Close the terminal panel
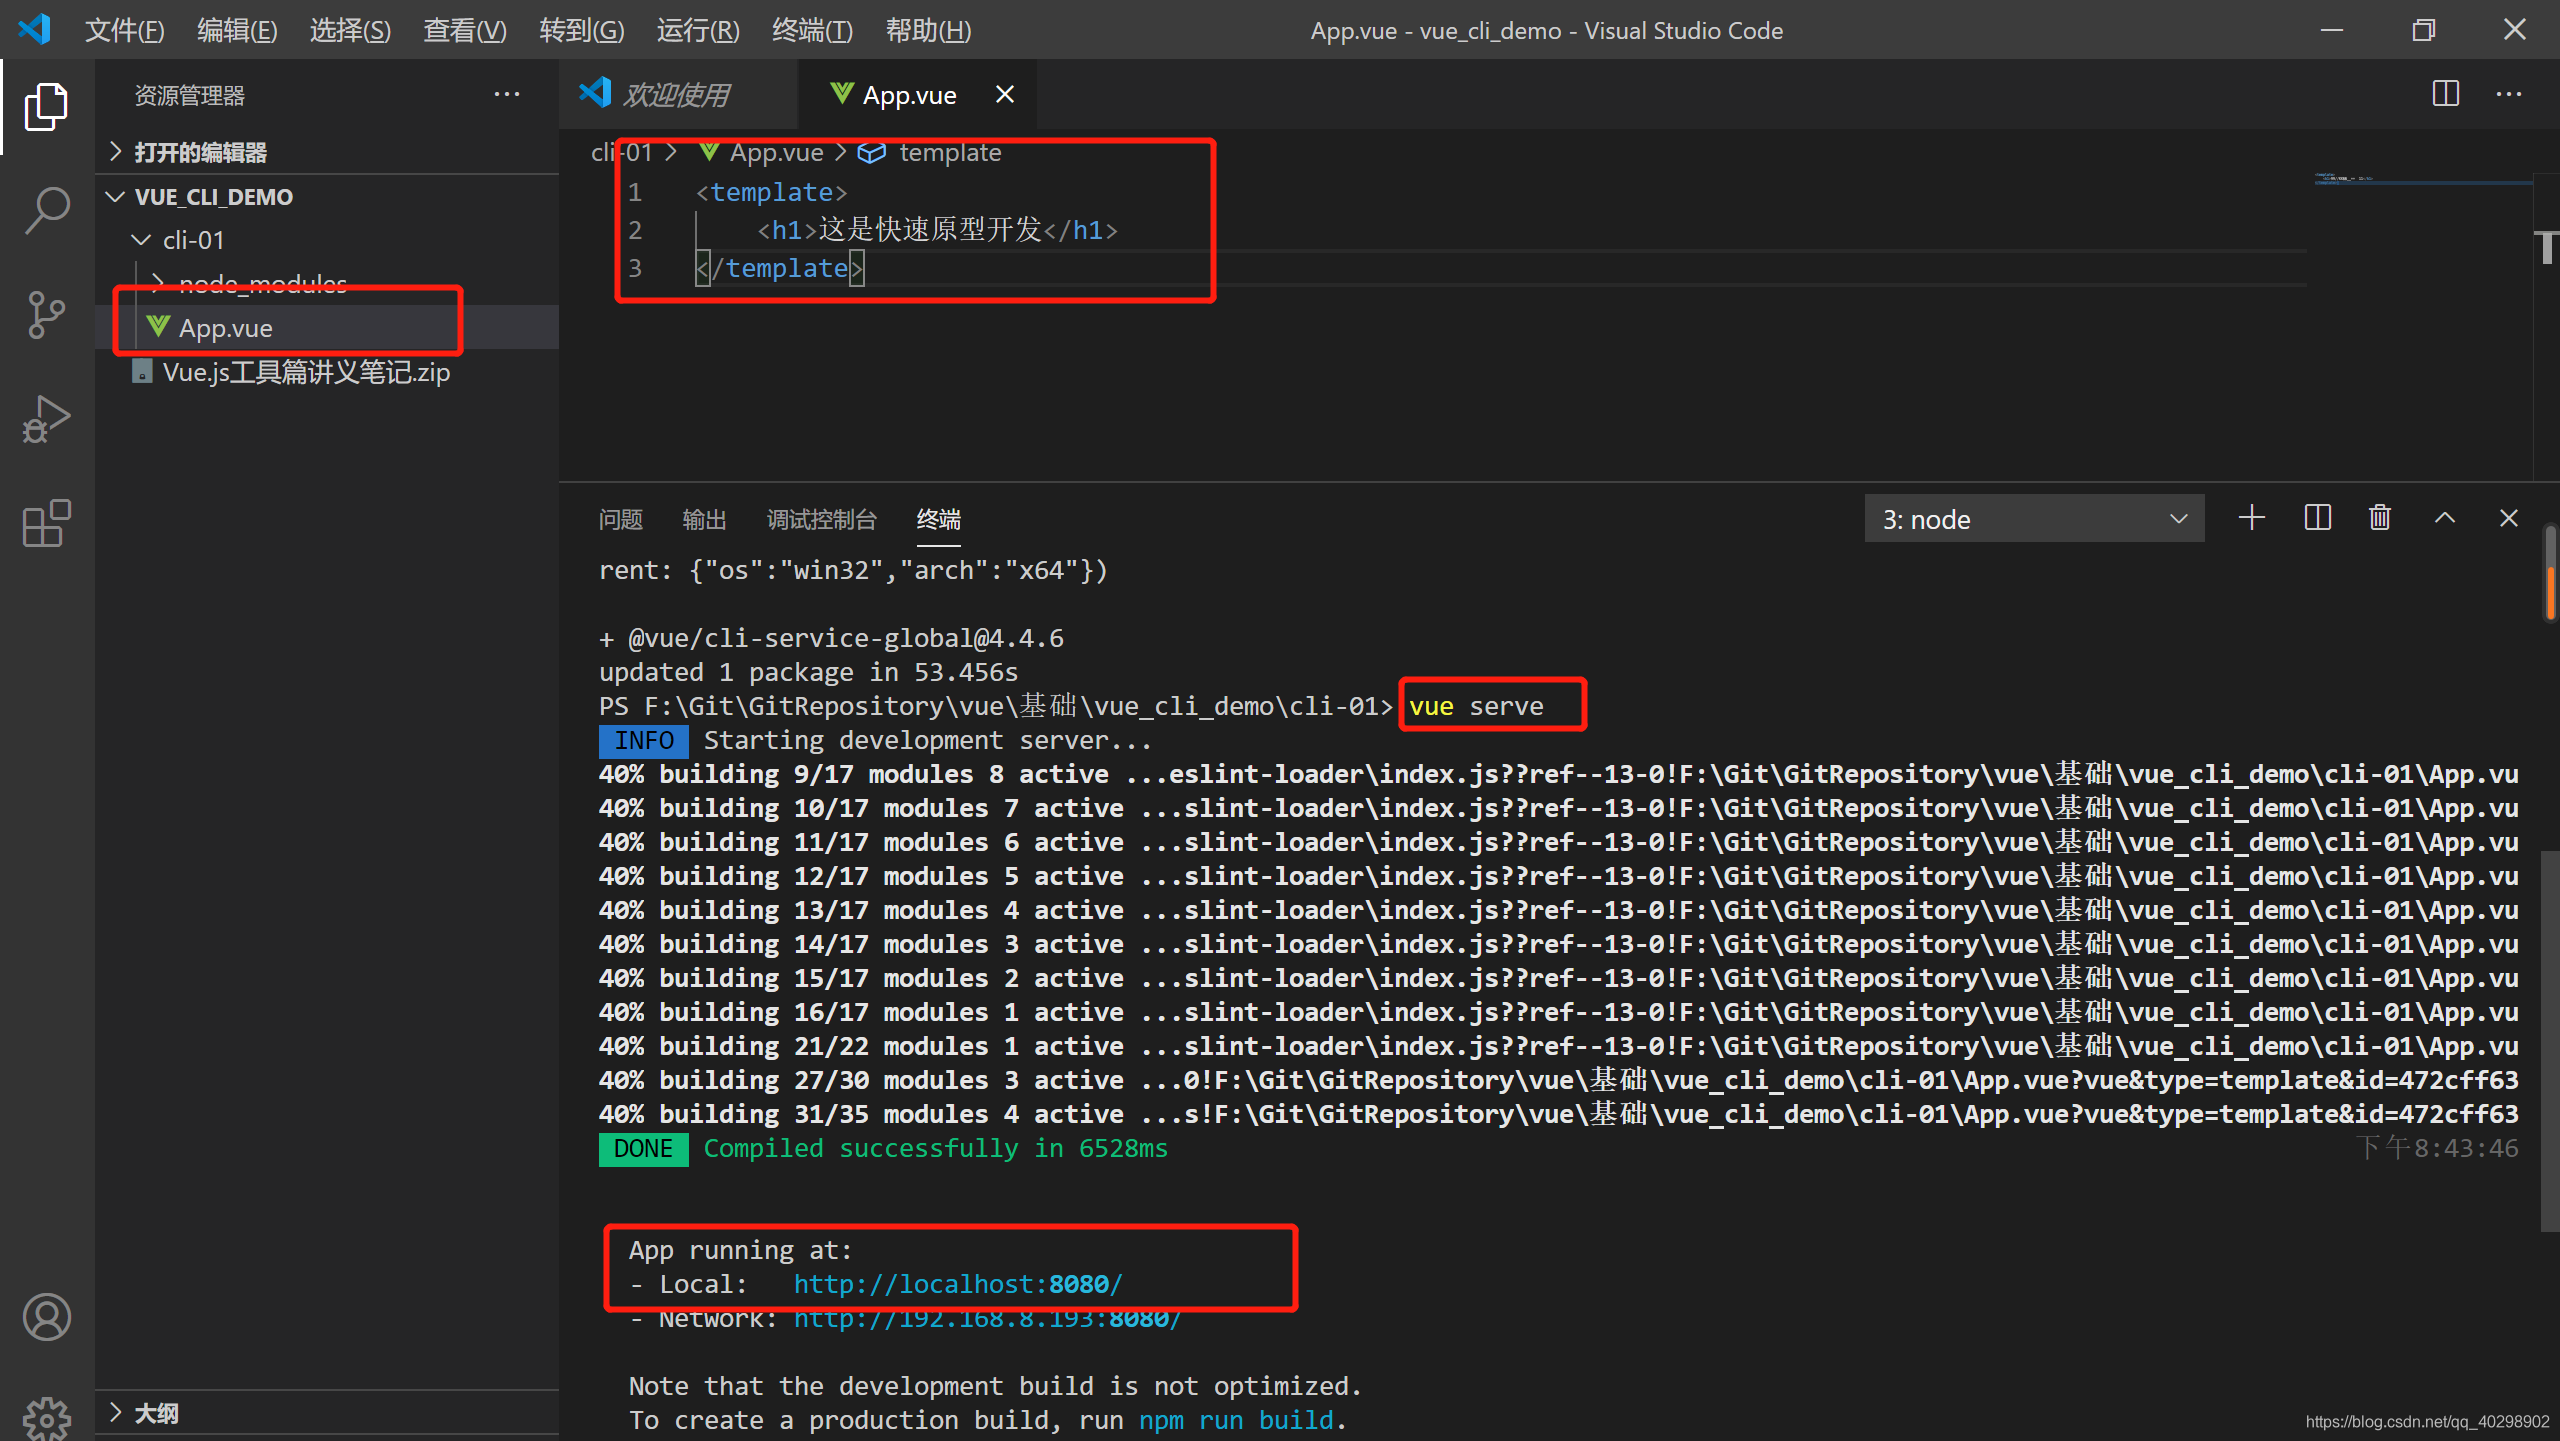The height and width of the screenshot is (1441, 2560). coord(2508,518)
